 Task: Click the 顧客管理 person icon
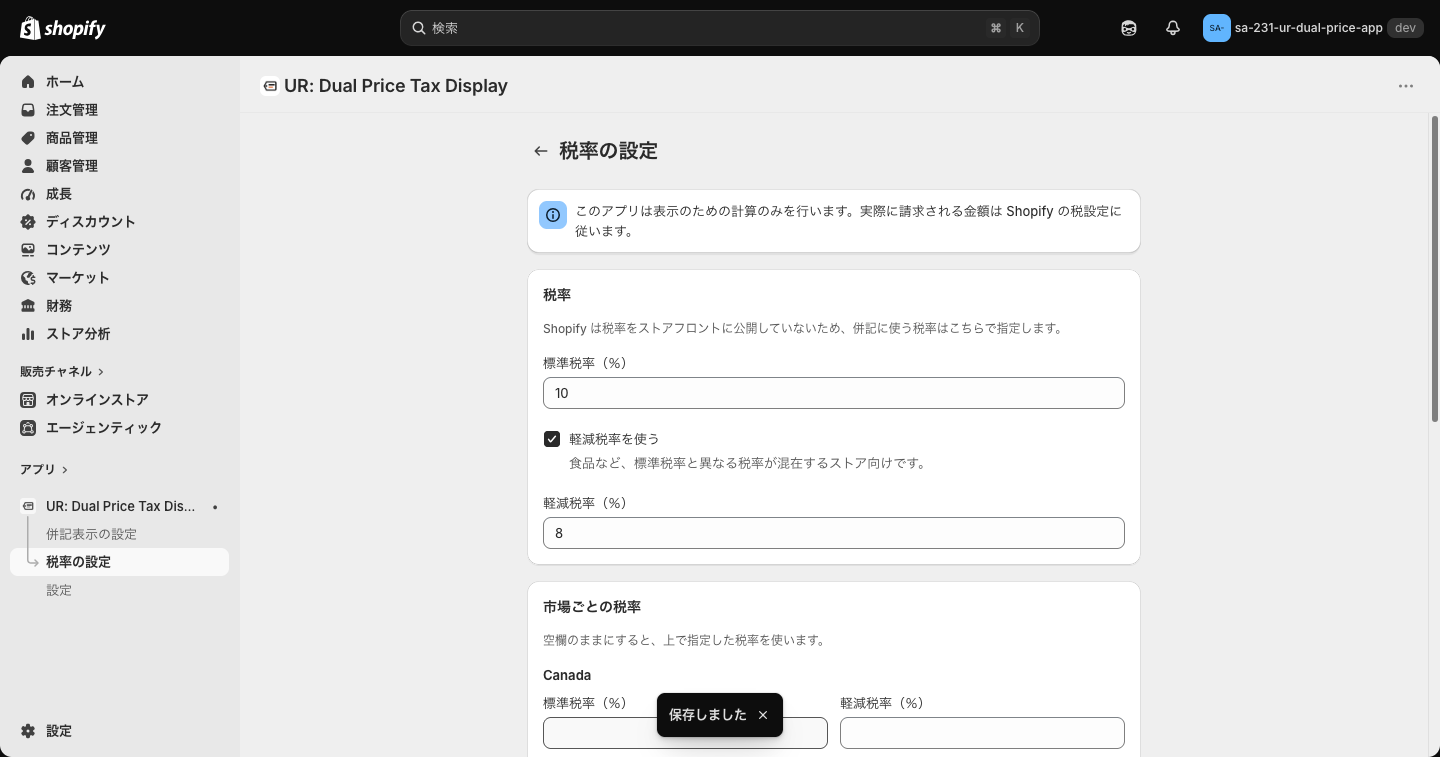point(28,166)
